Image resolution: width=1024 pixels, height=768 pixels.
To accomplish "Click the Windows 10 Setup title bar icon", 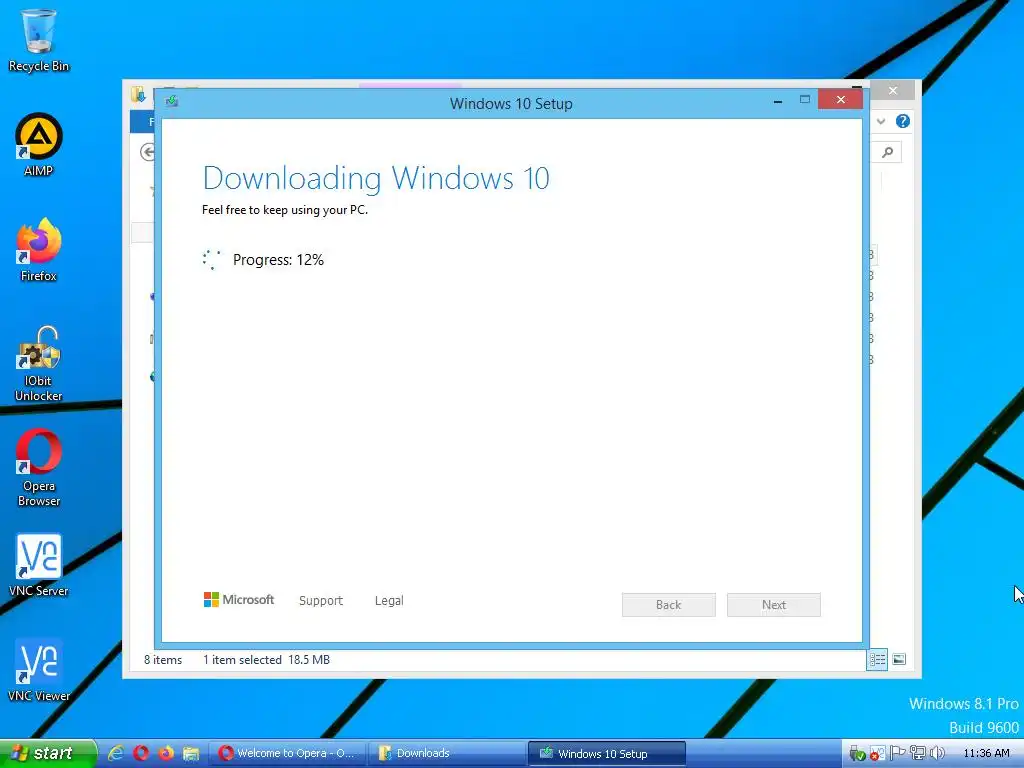I will pyautogui.click(x=172, y=101).
